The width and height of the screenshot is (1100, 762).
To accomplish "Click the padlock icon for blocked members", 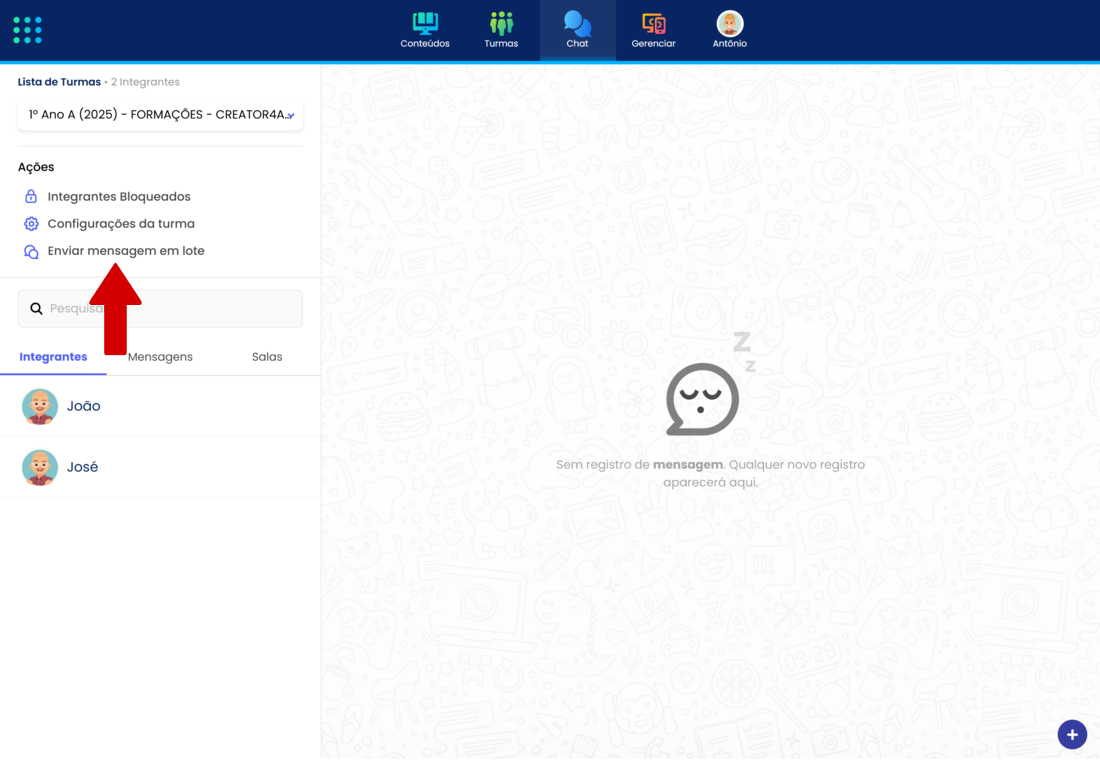I will (31, 197).
